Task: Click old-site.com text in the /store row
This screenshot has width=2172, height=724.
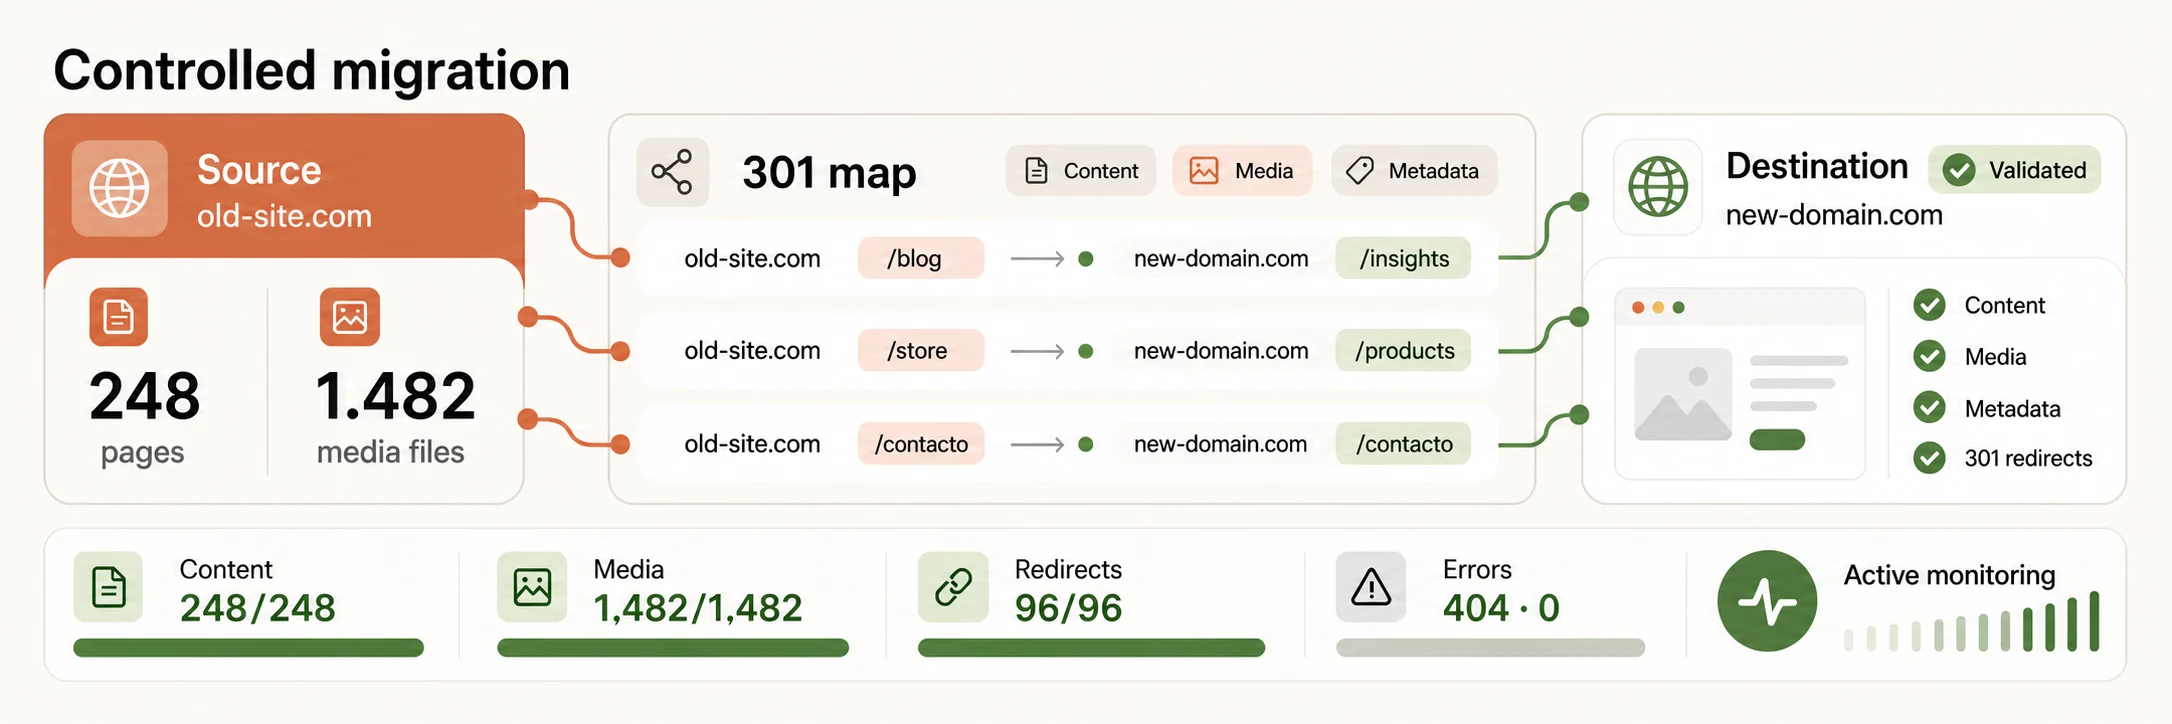Action: tap(752, 351)
